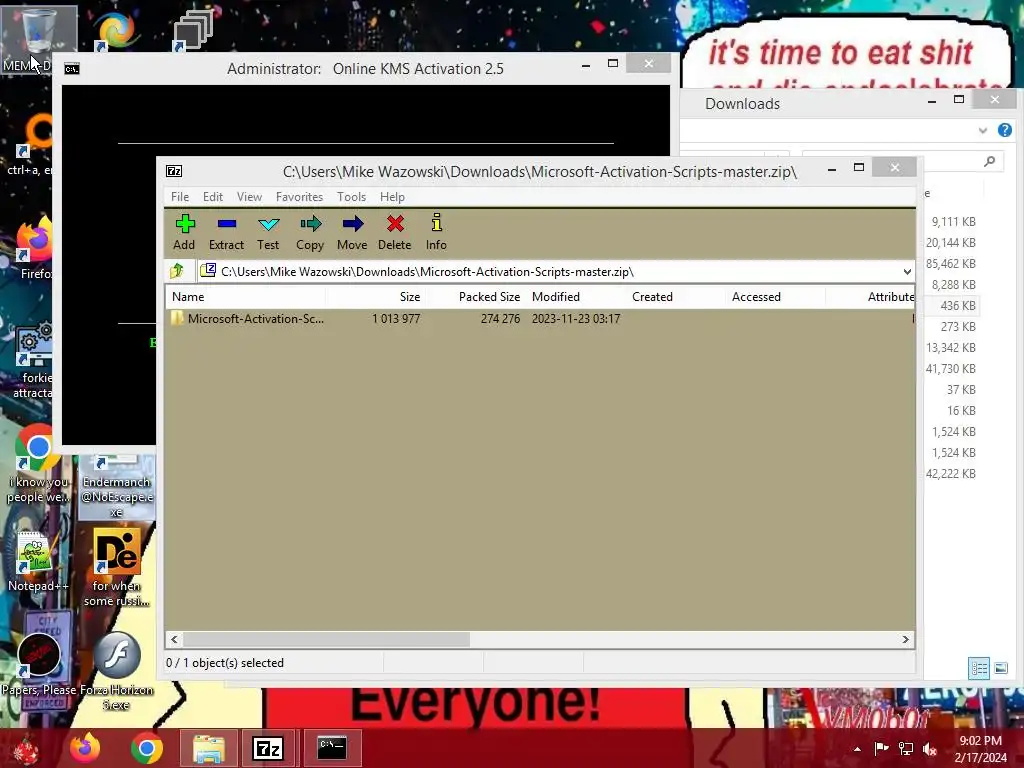Viewport: 1024px width, 768px height.
Task: Switch Downloads to details view
Action: point(978,668)
